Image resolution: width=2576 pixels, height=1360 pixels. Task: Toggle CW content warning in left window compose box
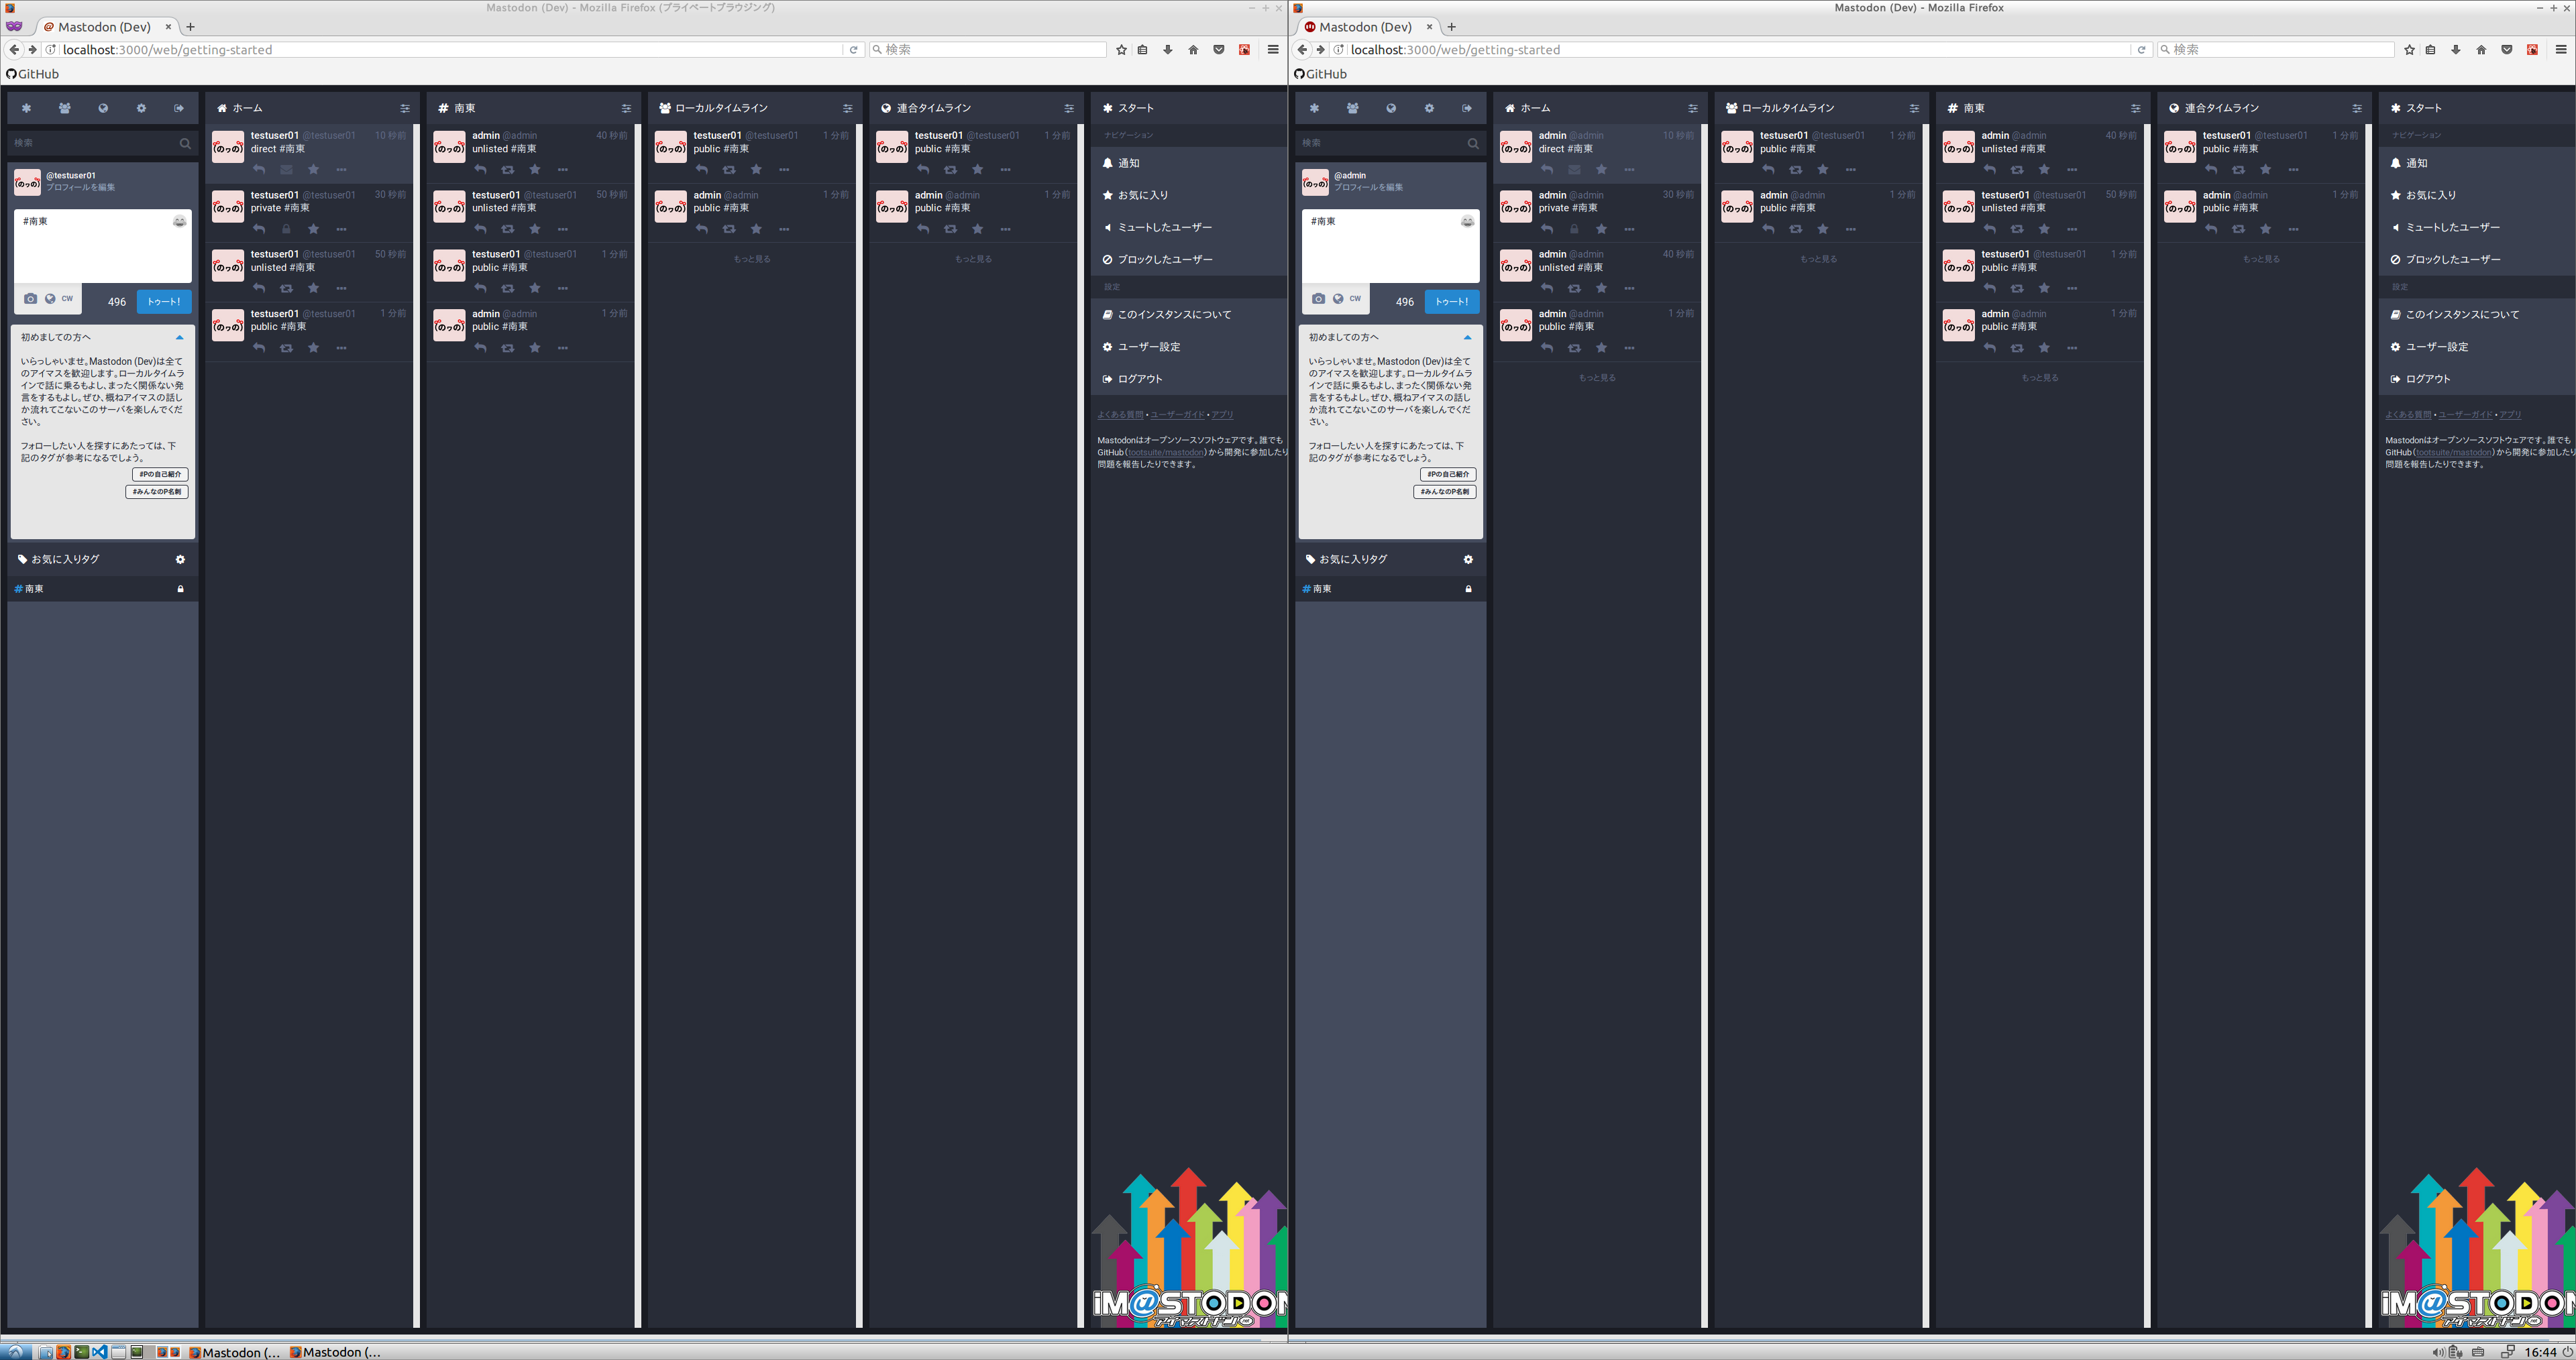point(67,299)
